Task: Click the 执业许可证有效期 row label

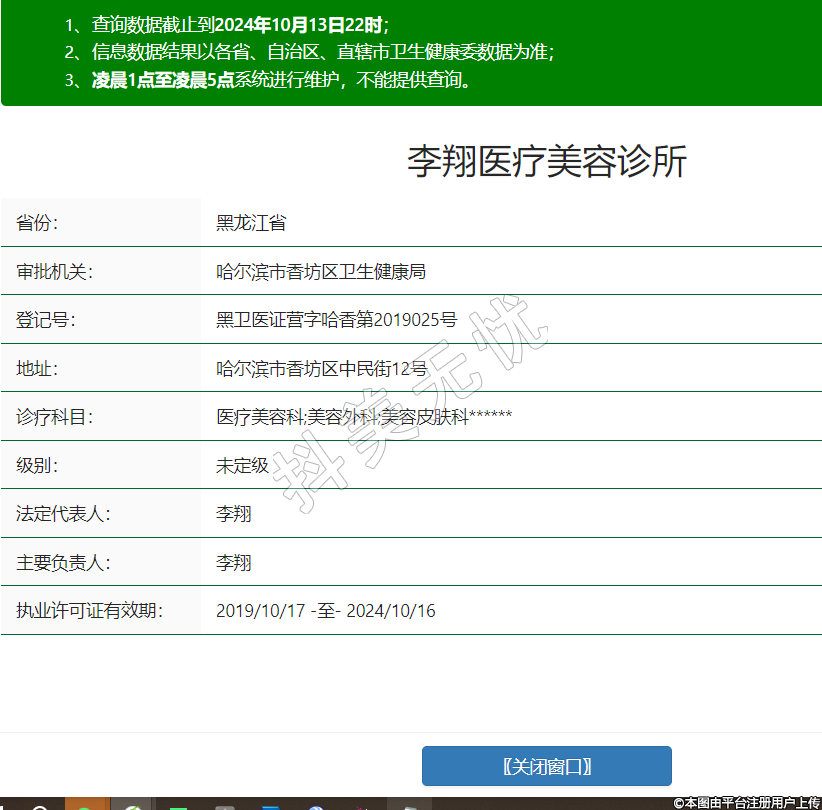Action: click(x=89, y=611)
